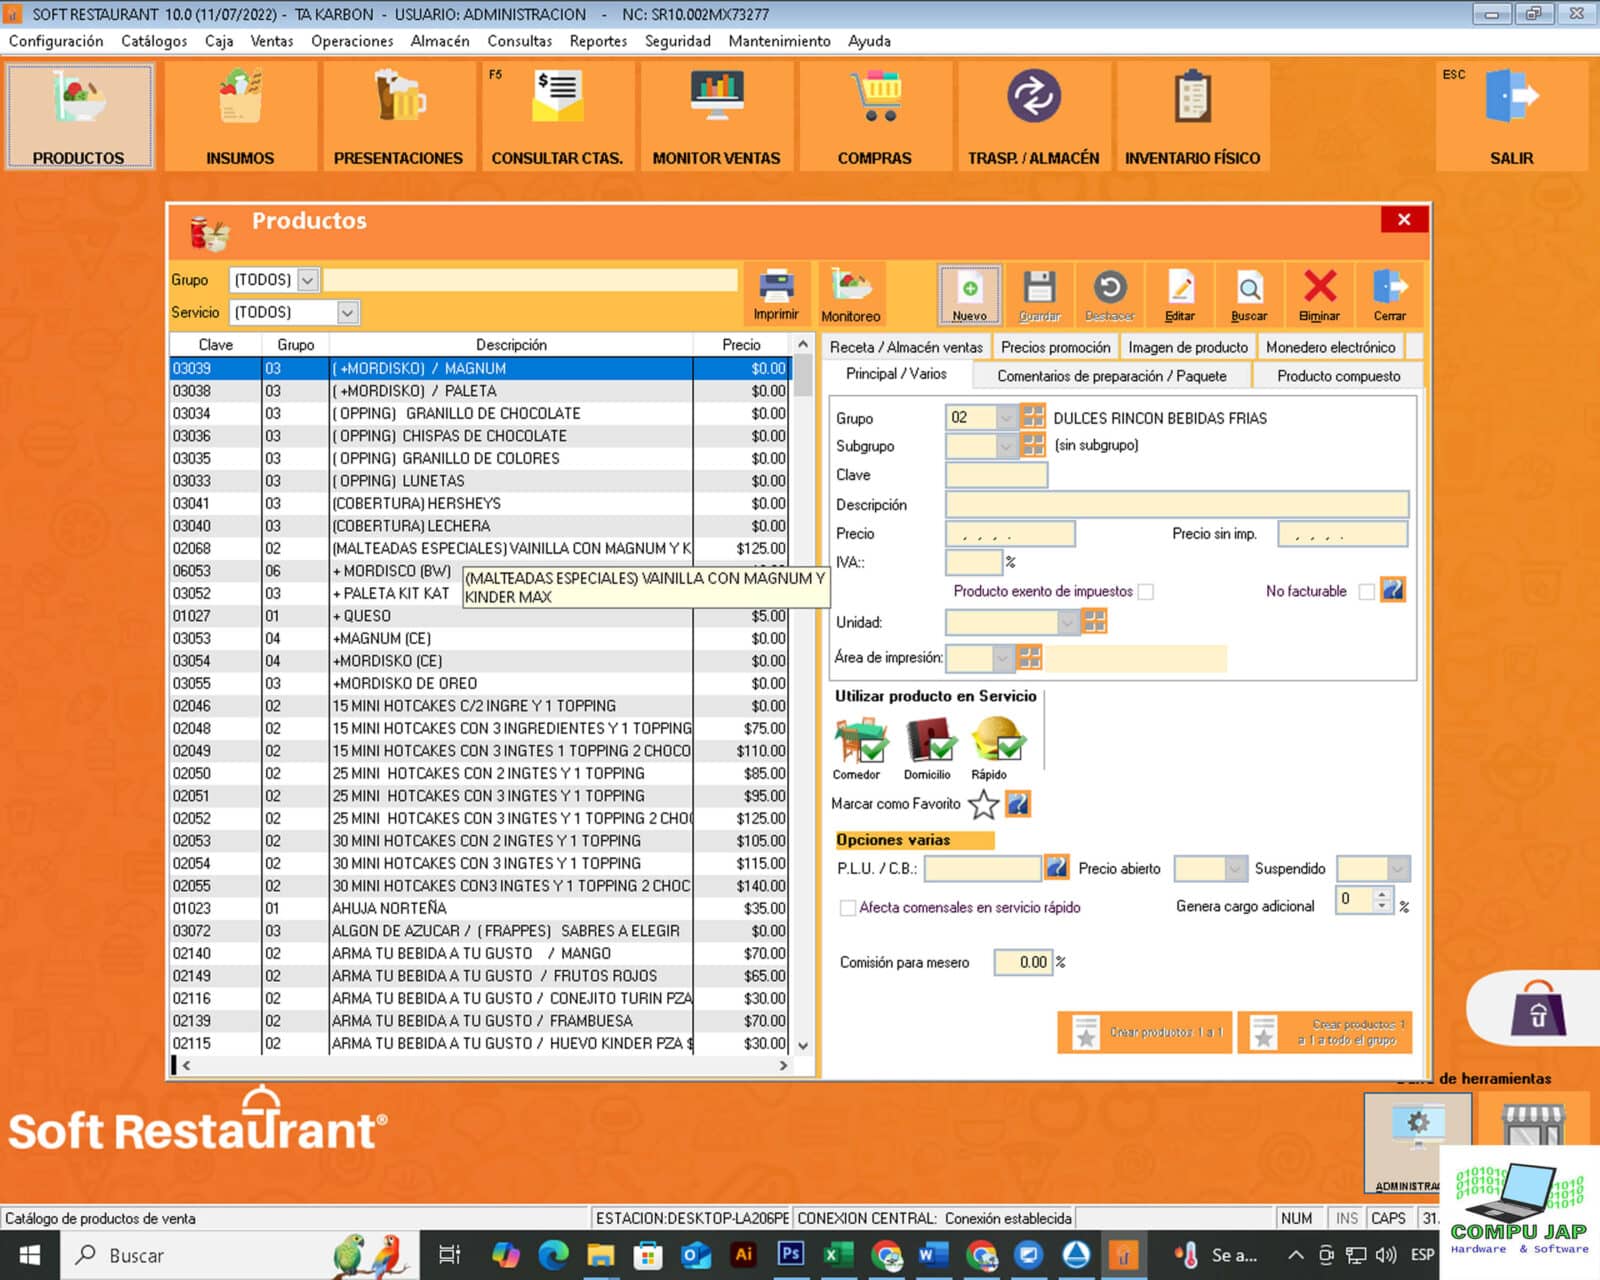Open the Grupo 02 combo box
This screenshot has height=1280, width=1600.
coord(1007,417)
